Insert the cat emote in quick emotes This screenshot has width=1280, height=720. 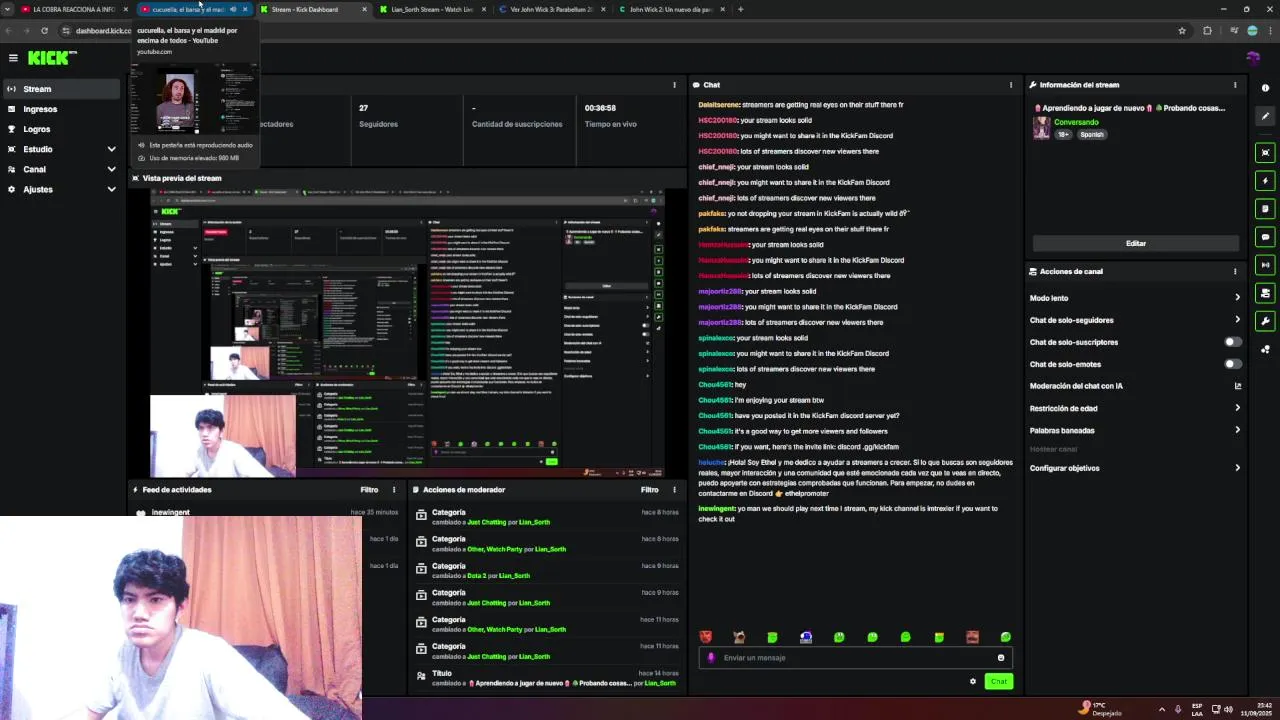coord(739,637)
